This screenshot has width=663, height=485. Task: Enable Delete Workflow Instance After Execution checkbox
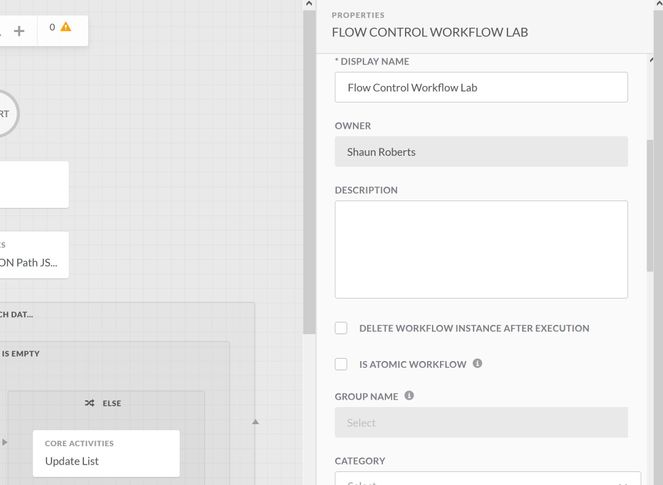(x=341, y=328)
